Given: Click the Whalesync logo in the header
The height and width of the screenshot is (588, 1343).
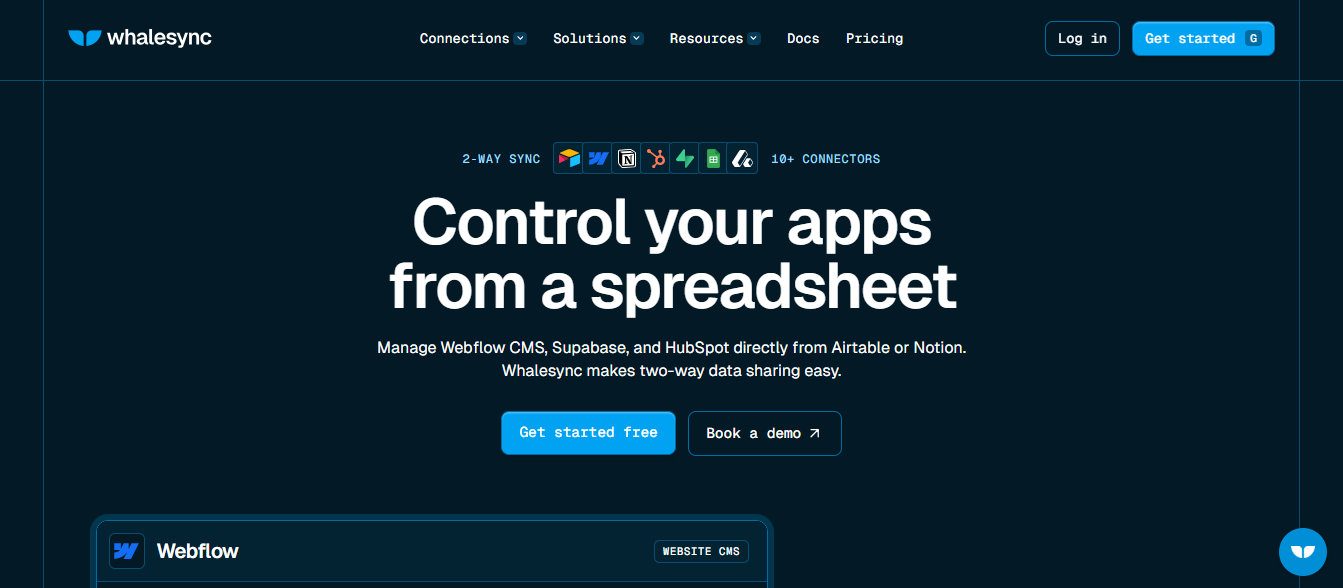Looking at the screenshot, I should tap(140, 38).
